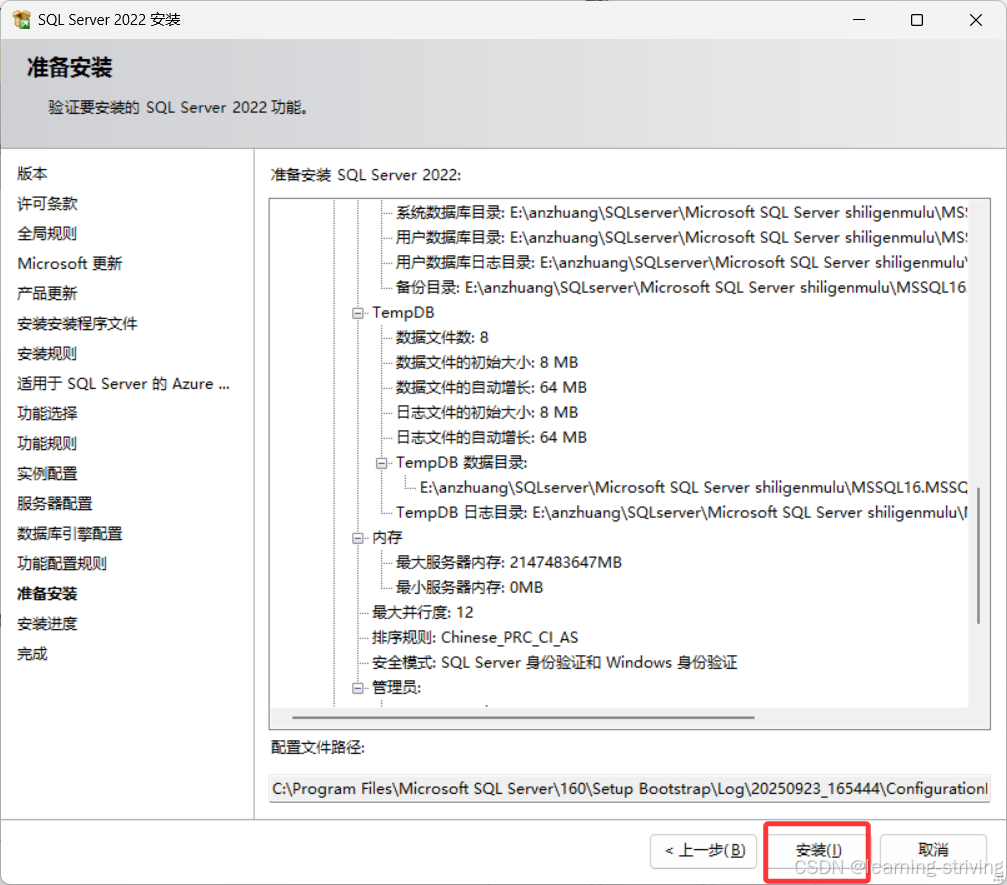
Task: Select the 许可条款 step in sidebar
Action: click(47, 204)
